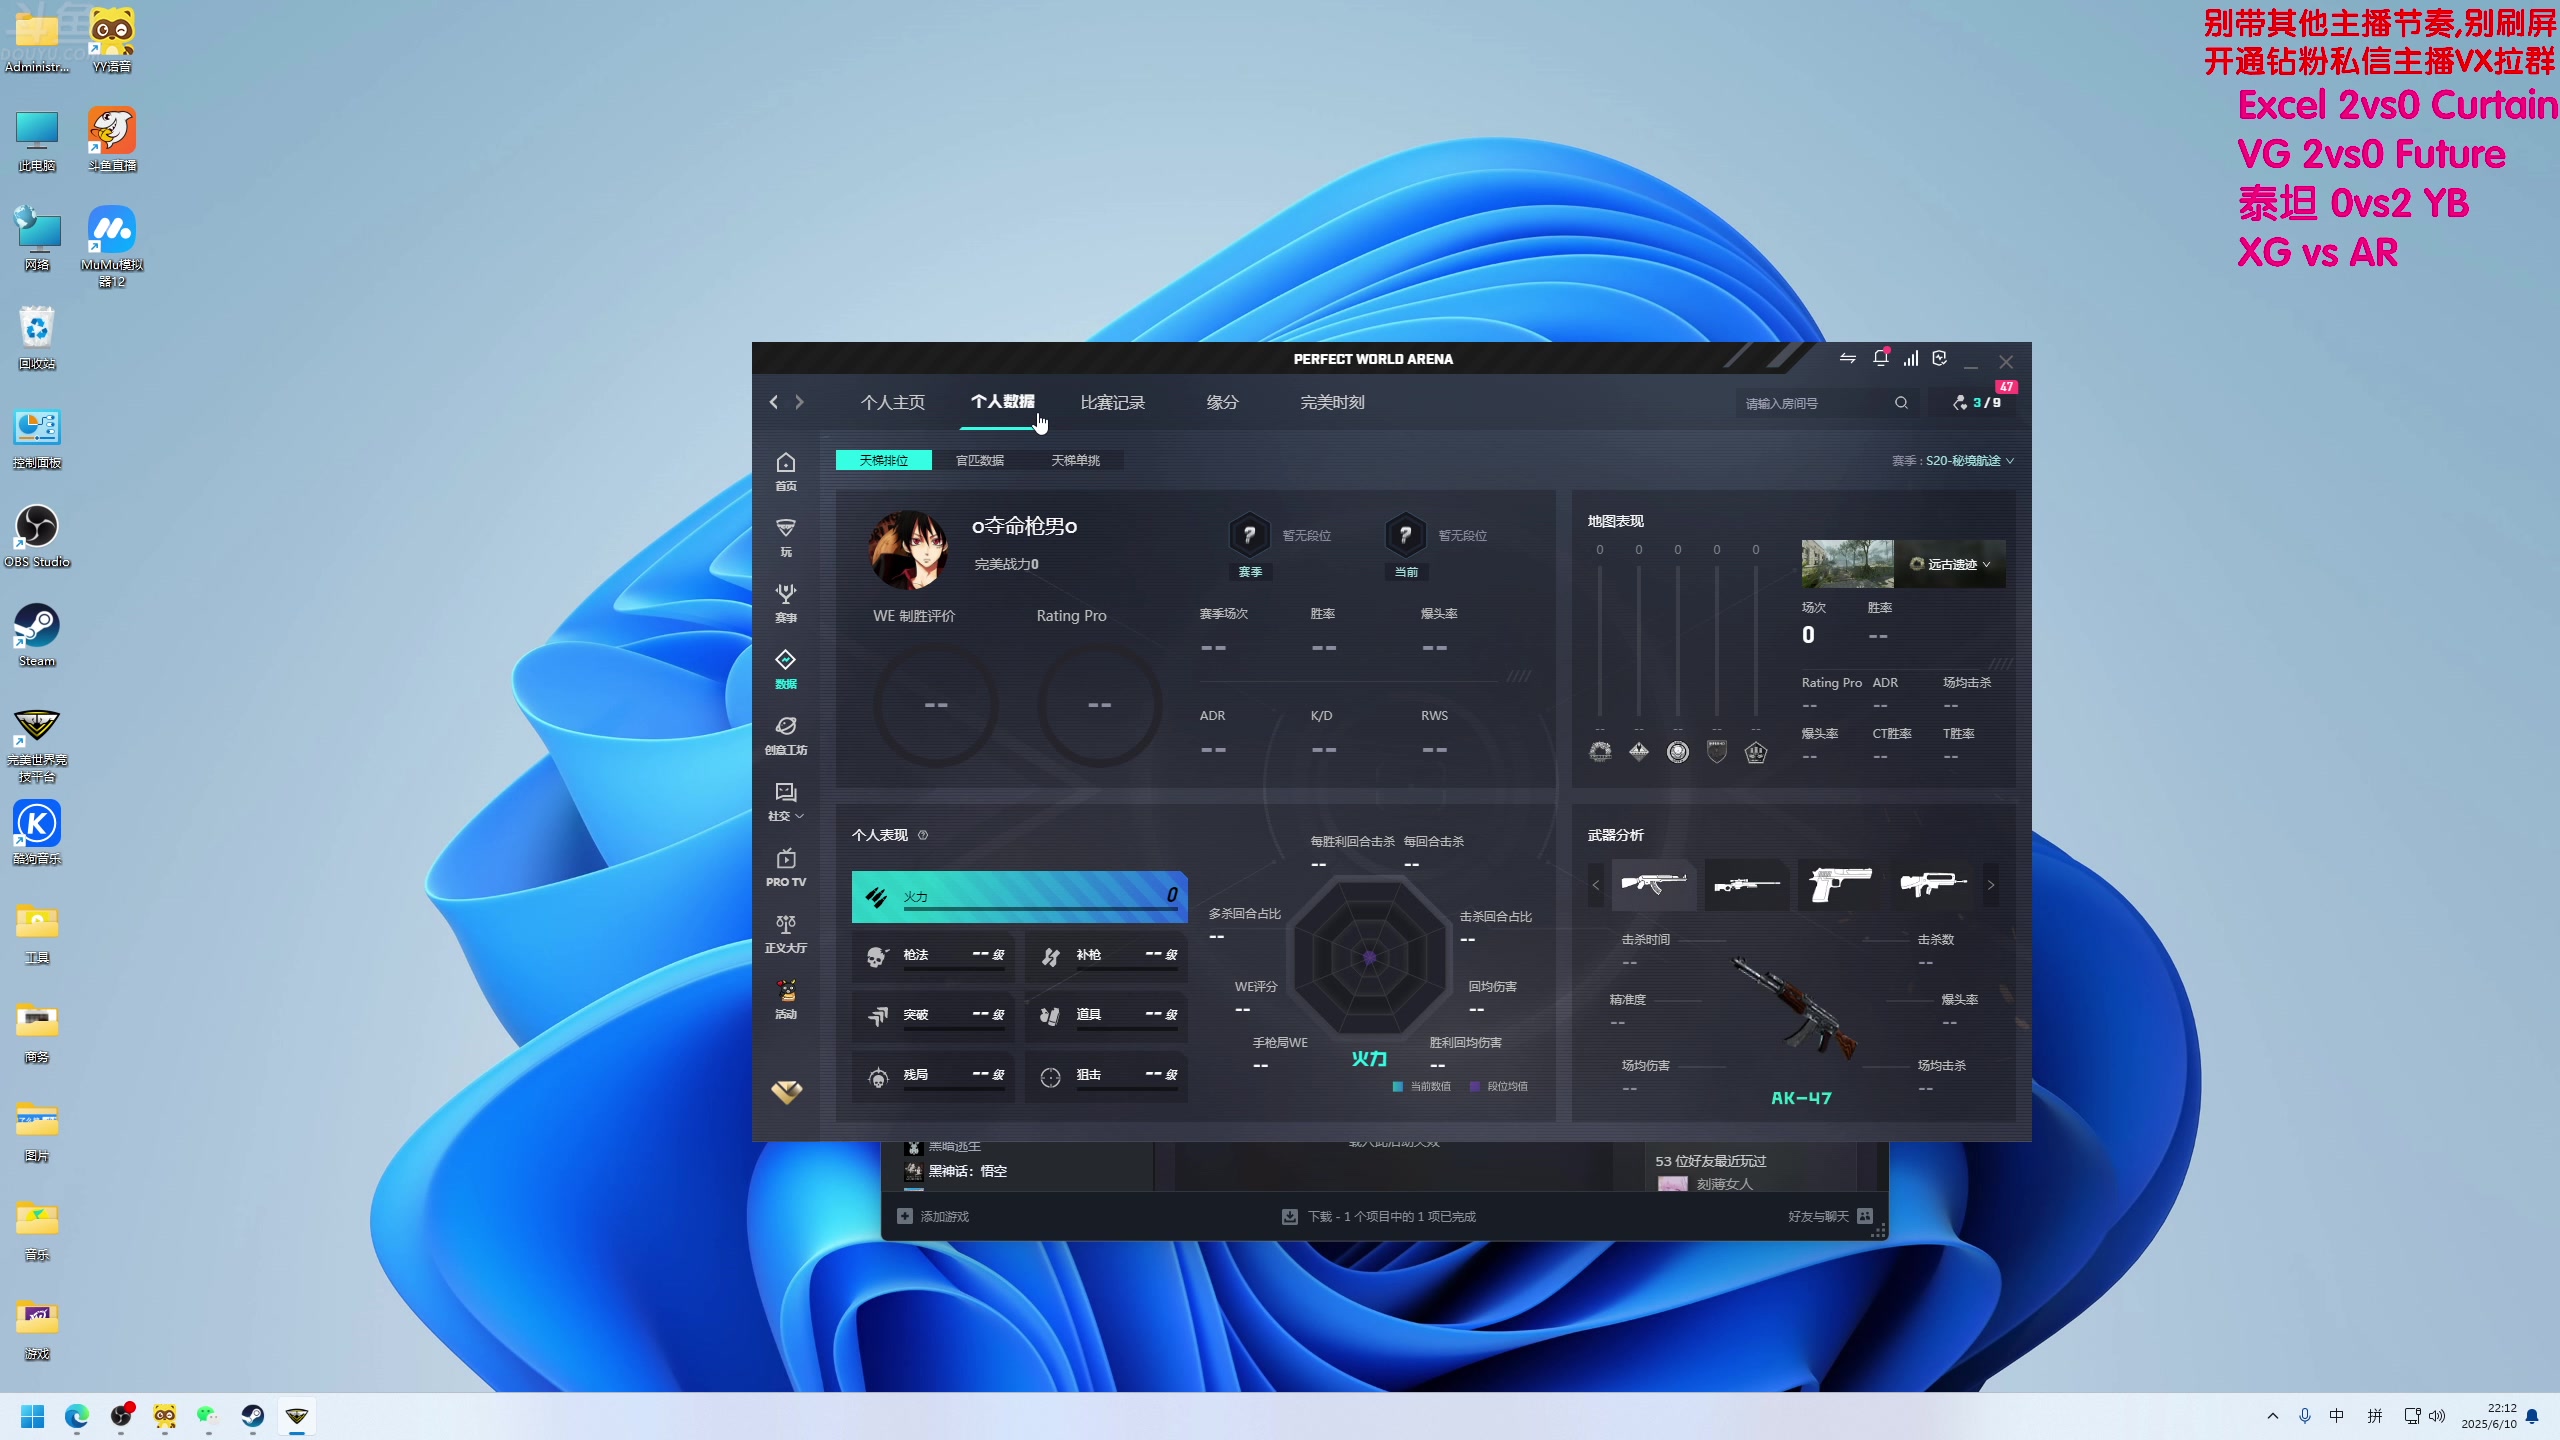Open the 赛事 tournaments sidebar icon

pos(786,603)
